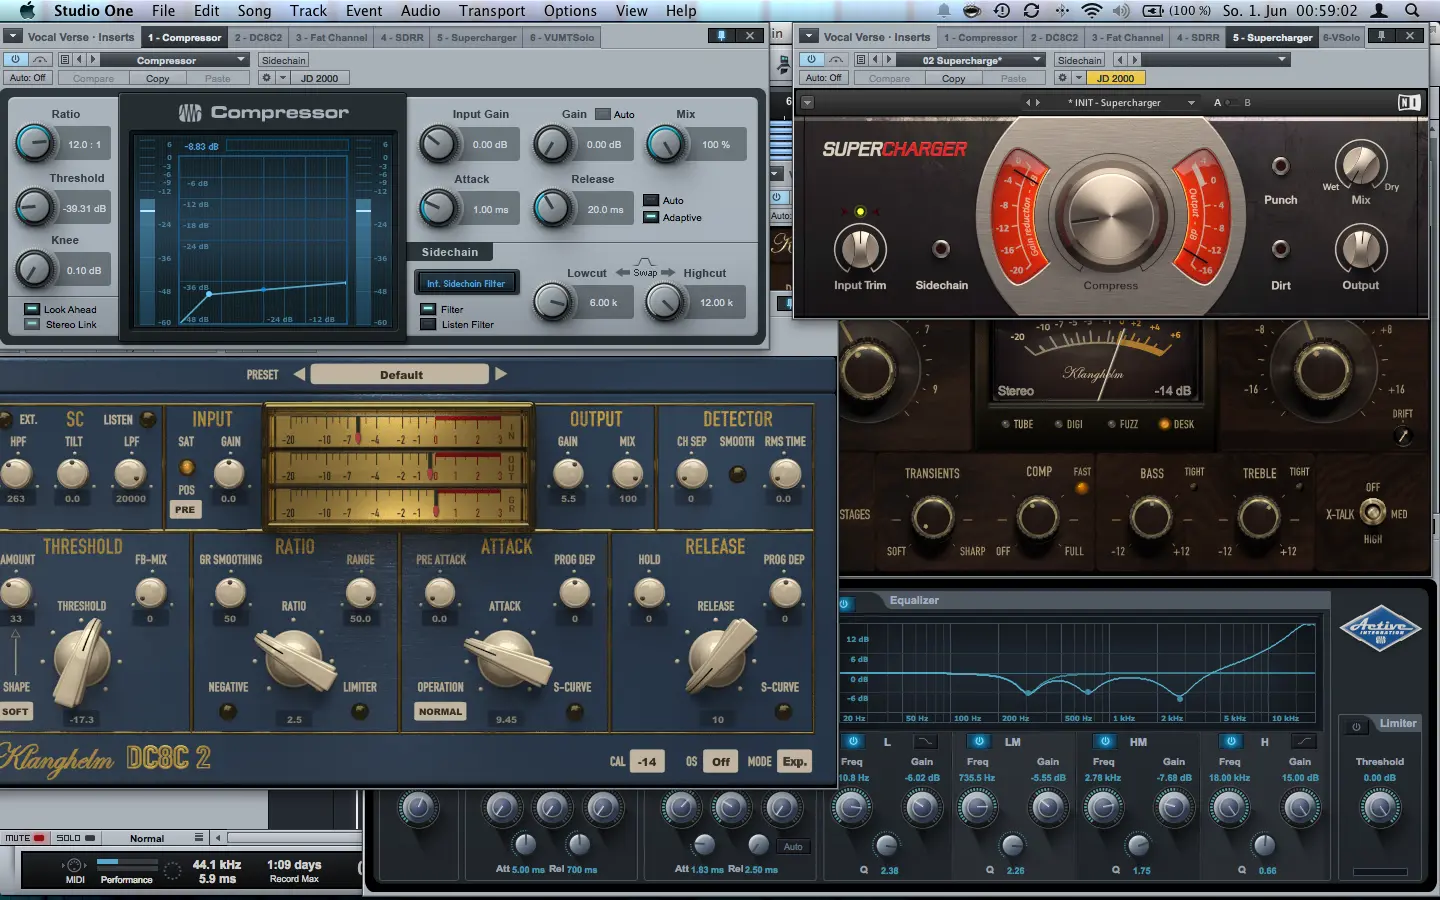Screen dimensions: 1440x900
Task: Click high shelf shape icon on H band
Action: click(x=1303, y=741)
